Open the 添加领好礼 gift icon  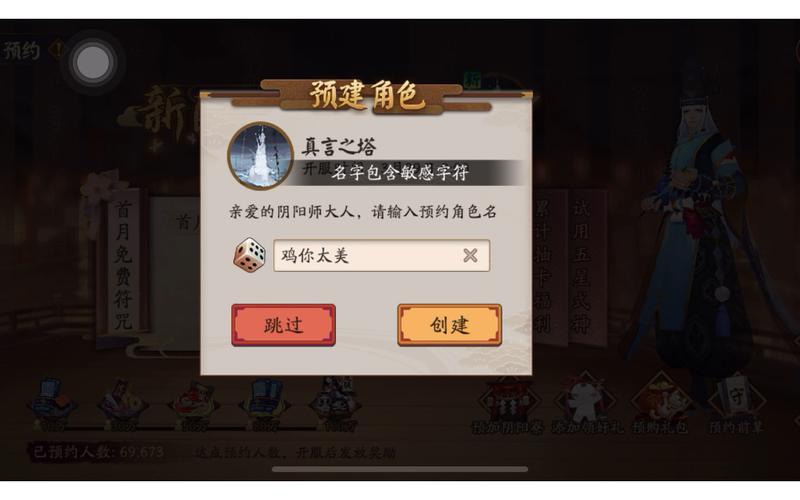point(586,405)
